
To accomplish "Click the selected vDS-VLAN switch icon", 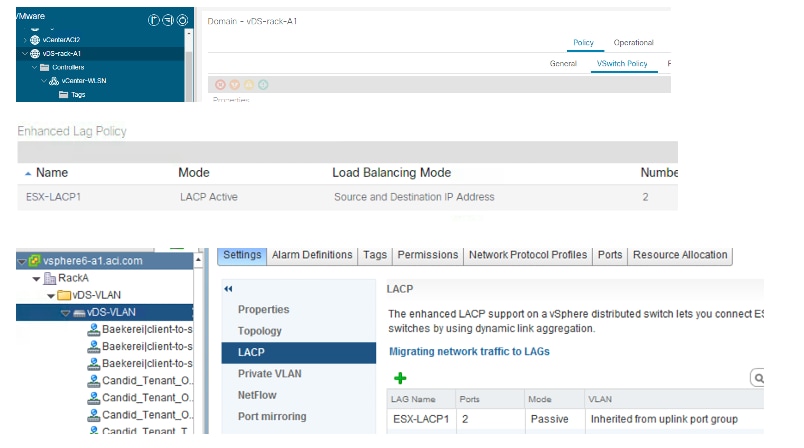I will 79,313.
